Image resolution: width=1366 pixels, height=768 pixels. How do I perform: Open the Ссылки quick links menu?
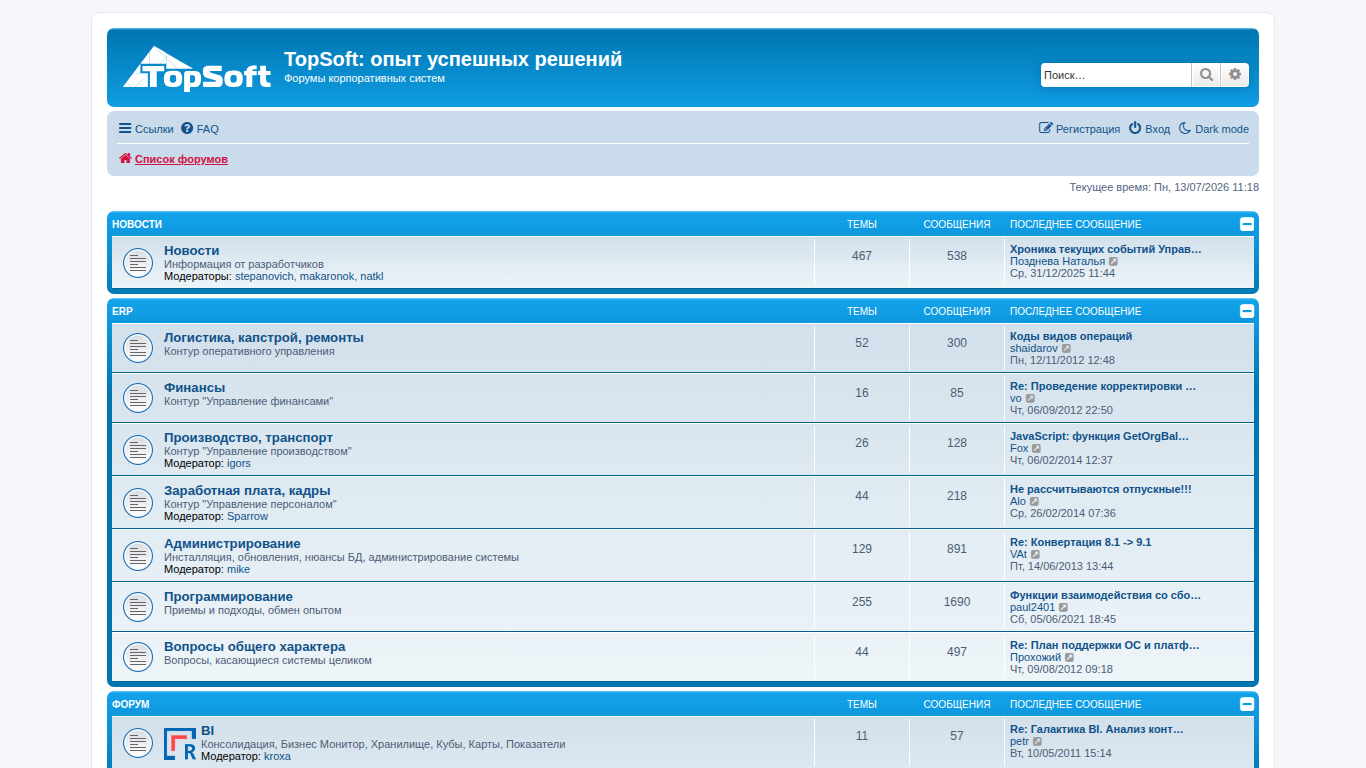tap(146, 129)
